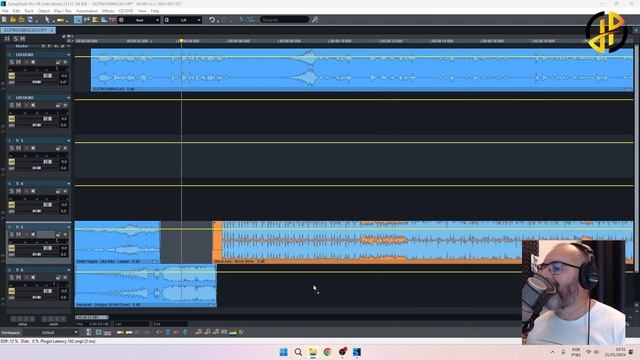Adjust track 2 volume fader
640x360 pixels.
pyautogui.click(x=48, y=119)
